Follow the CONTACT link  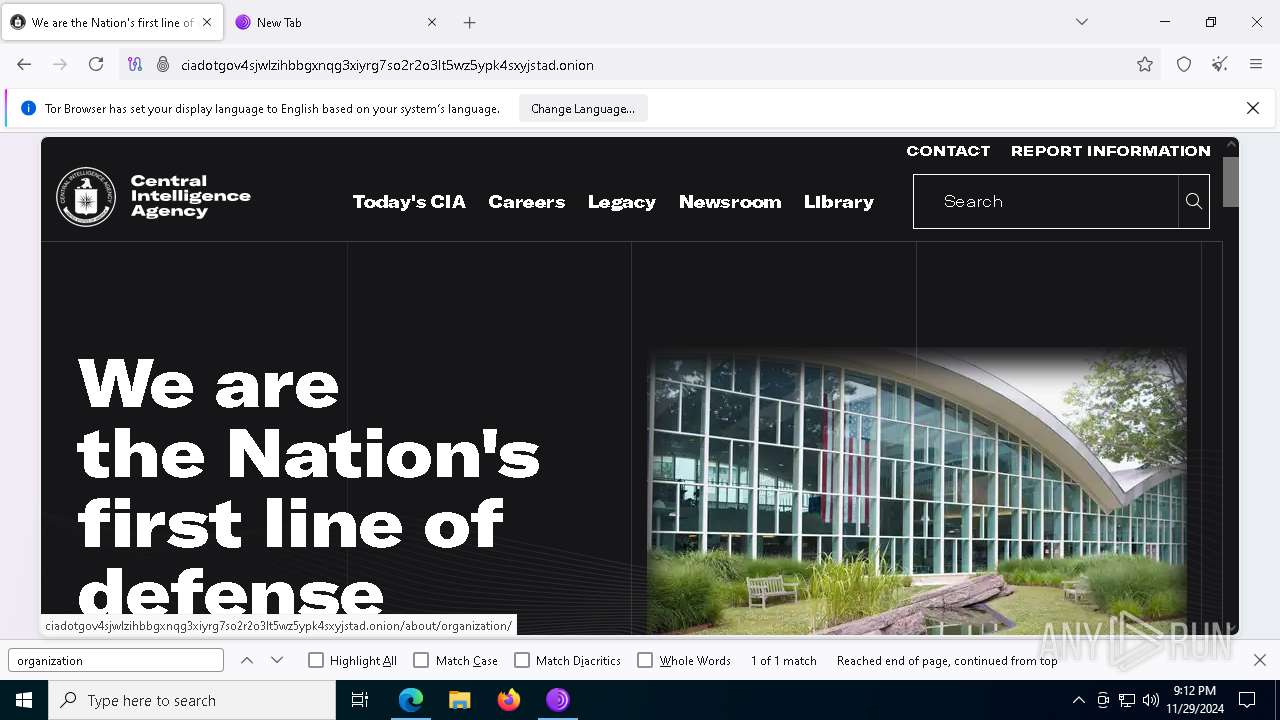(948, 151)
